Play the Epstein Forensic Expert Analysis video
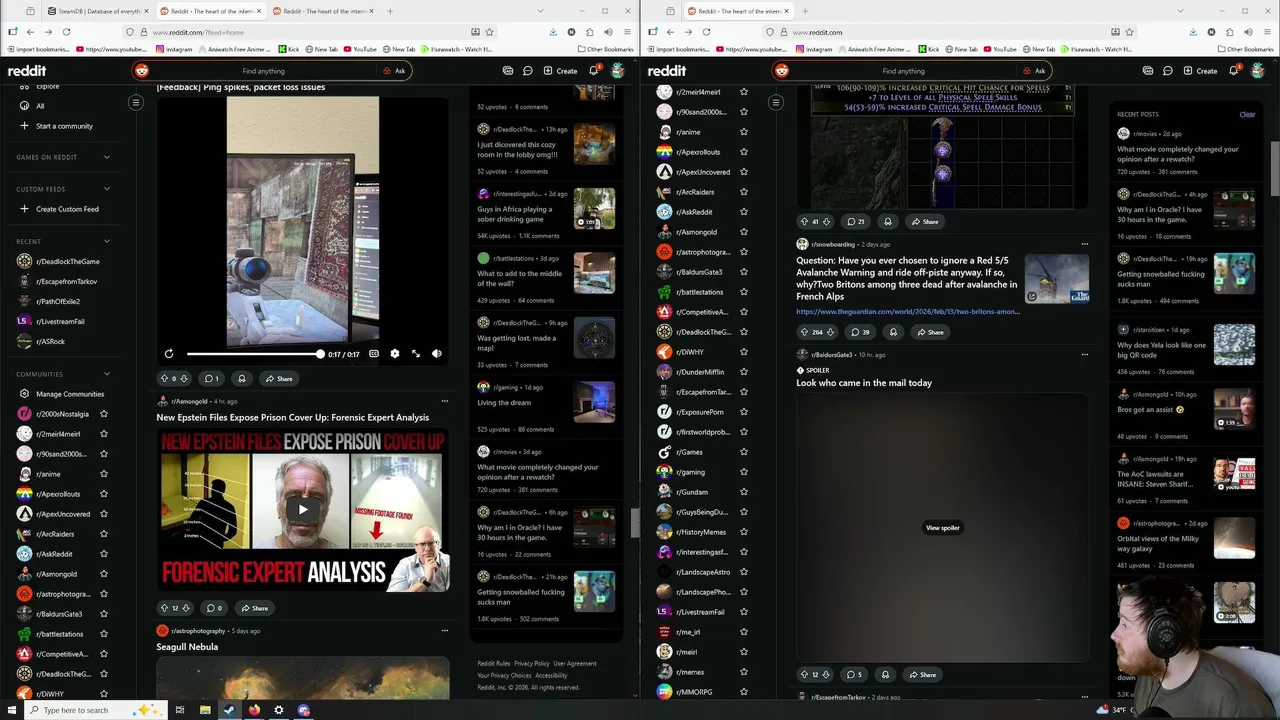Screen dimensions: 1280x720 (x=303, y=509)
